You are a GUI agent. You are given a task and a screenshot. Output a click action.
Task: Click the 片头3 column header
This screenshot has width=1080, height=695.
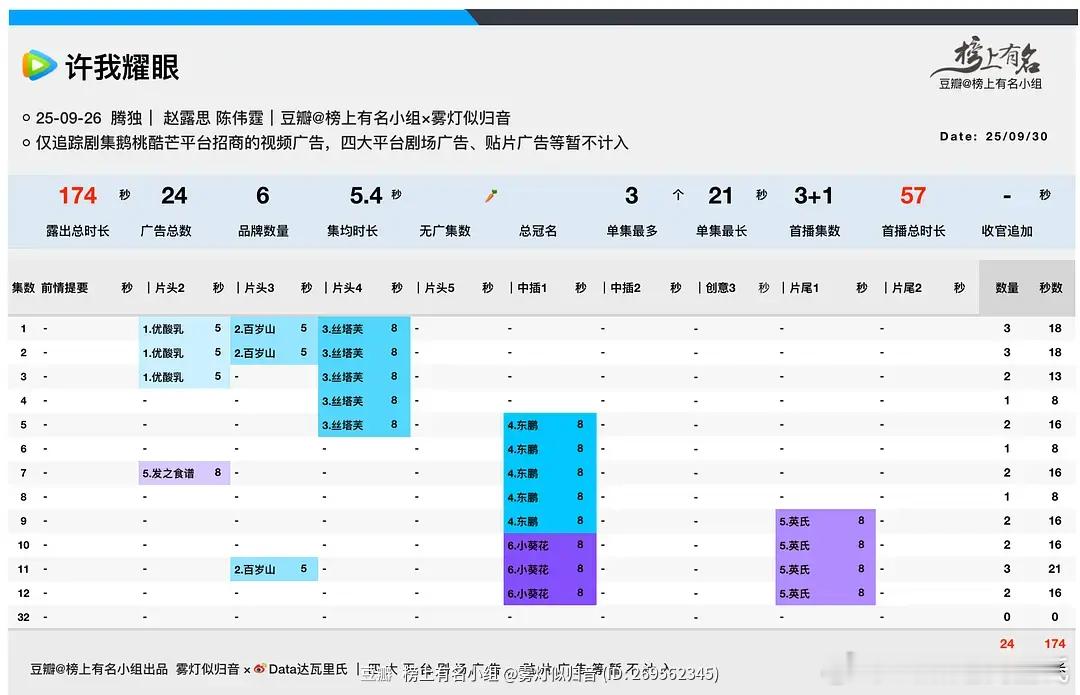tap(259, 288)
